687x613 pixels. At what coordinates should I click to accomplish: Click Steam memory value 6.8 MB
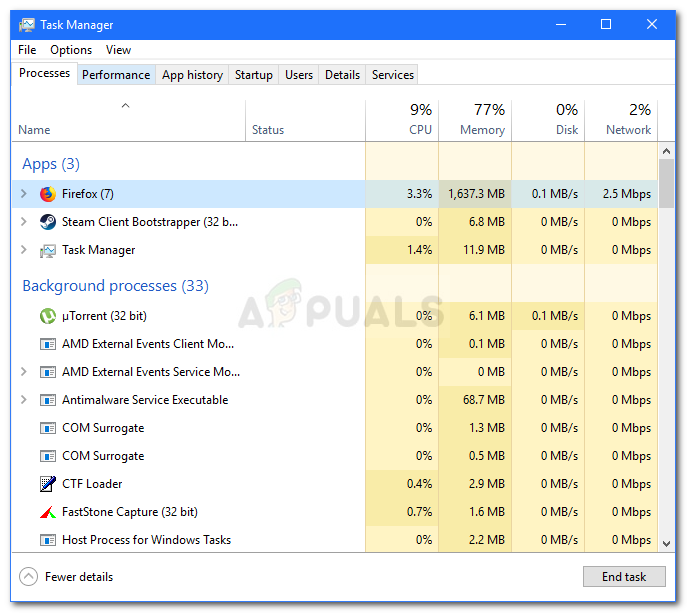pyautogui.click(x=487, y=222)
